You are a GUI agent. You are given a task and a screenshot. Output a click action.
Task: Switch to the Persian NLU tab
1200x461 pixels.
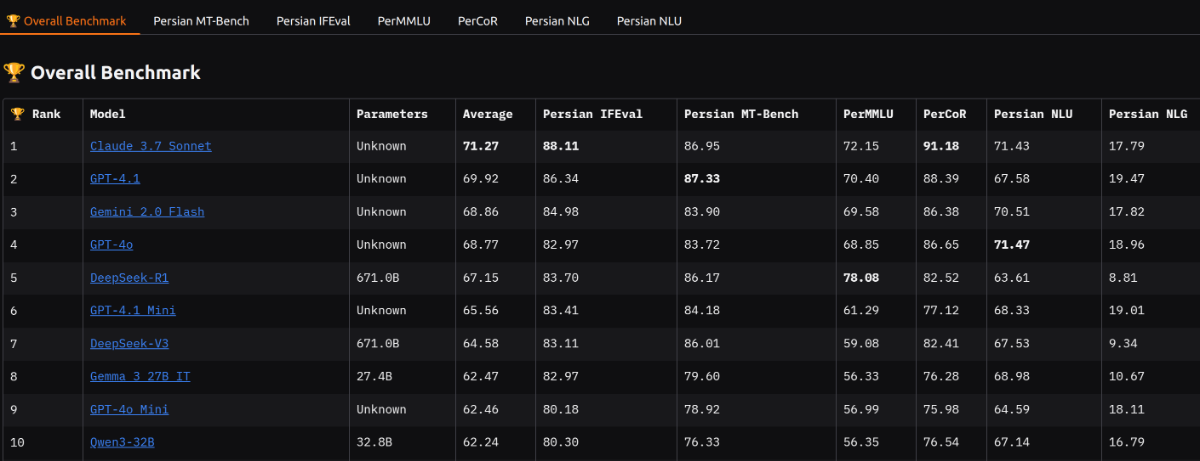(649, 20)
